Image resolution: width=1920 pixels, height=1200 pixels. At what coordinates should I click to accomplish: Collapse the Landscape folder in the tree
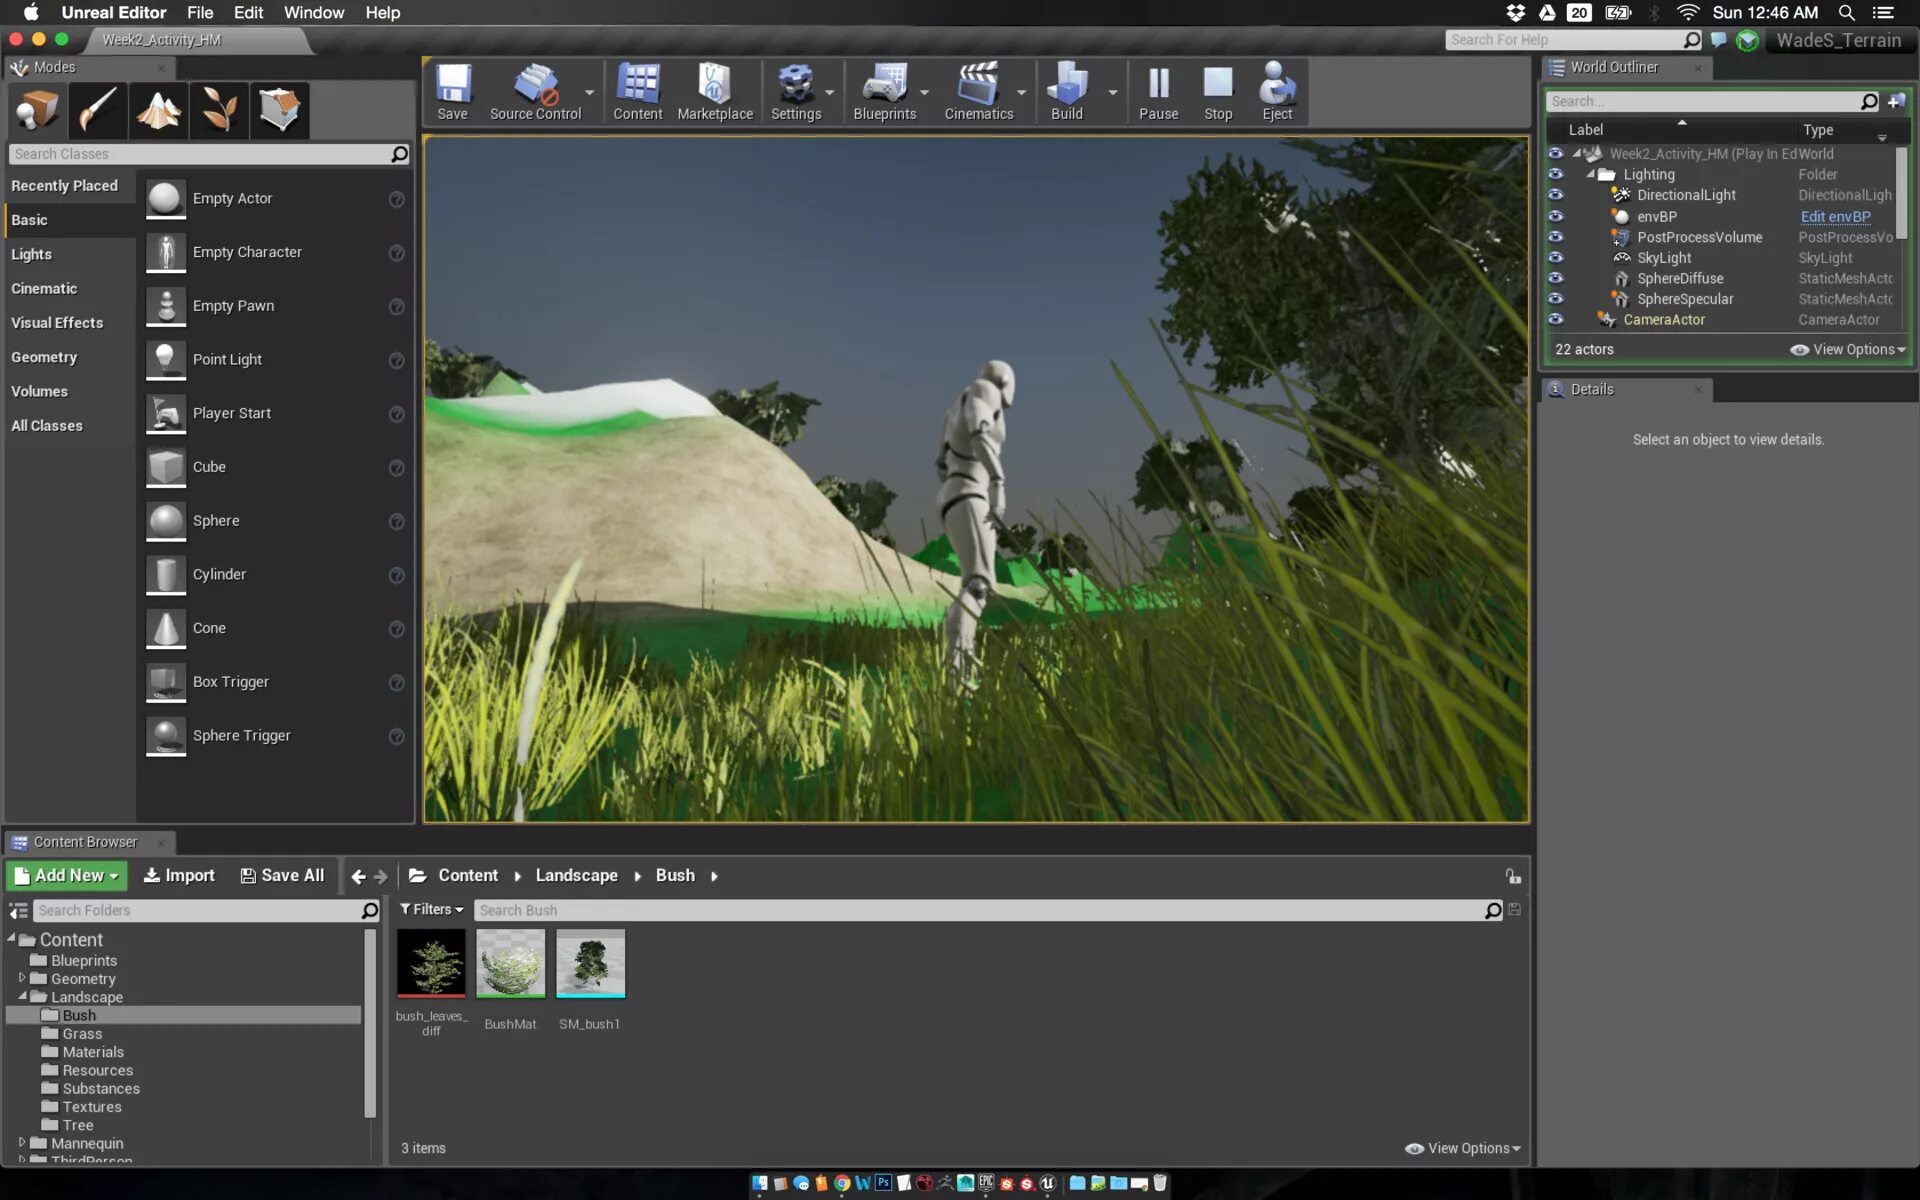22,996
